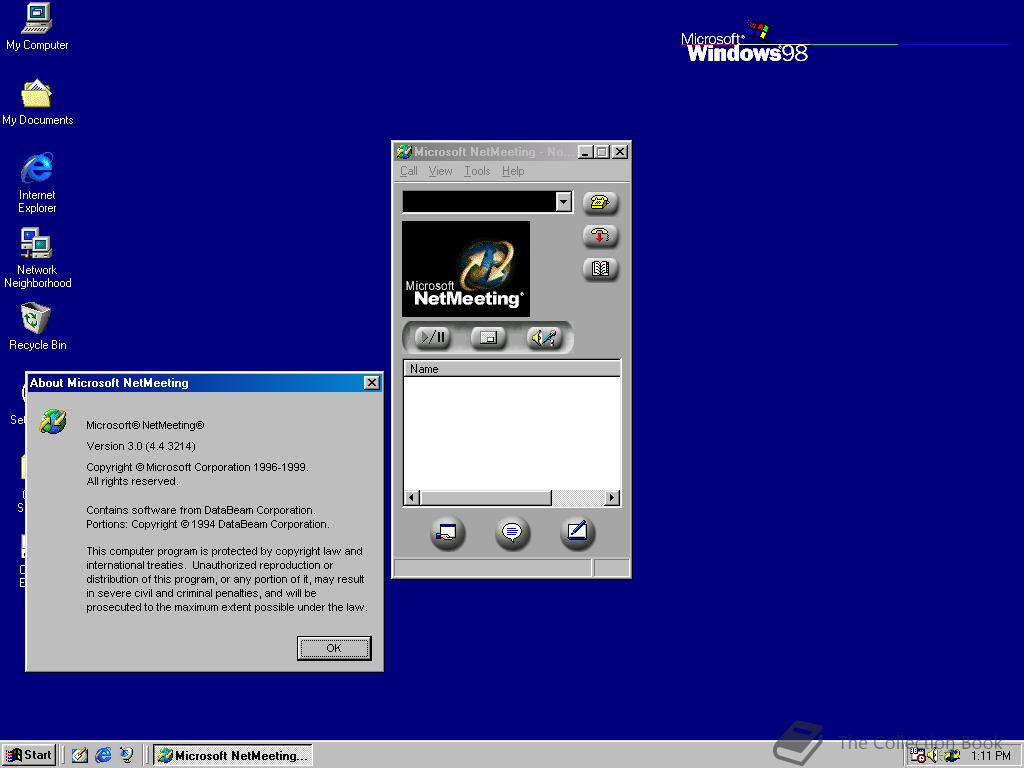Click the volume speaker tray icon
The height and width of the screenshot is (768, 1024).
(933, 756)
